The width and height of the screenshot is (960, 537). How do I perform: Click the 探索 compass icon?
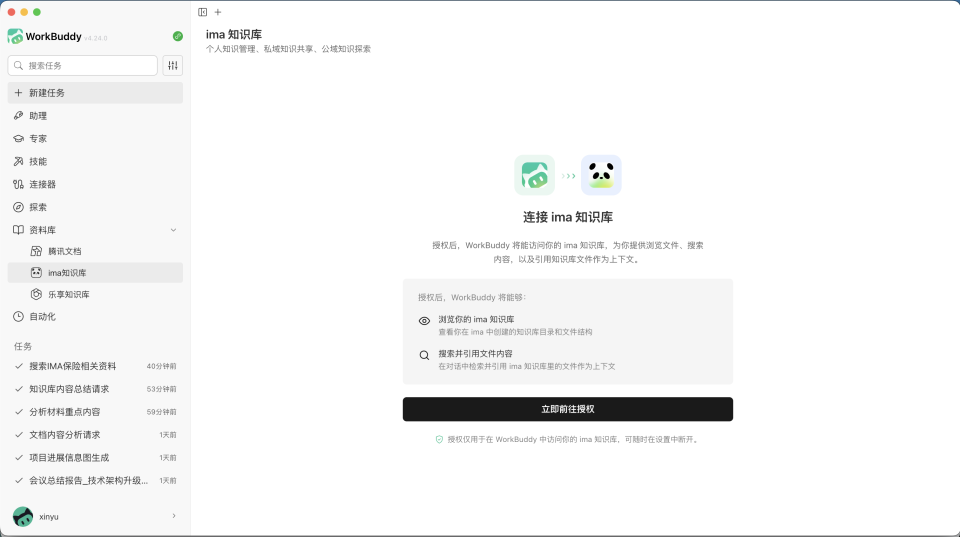(18, 207)
